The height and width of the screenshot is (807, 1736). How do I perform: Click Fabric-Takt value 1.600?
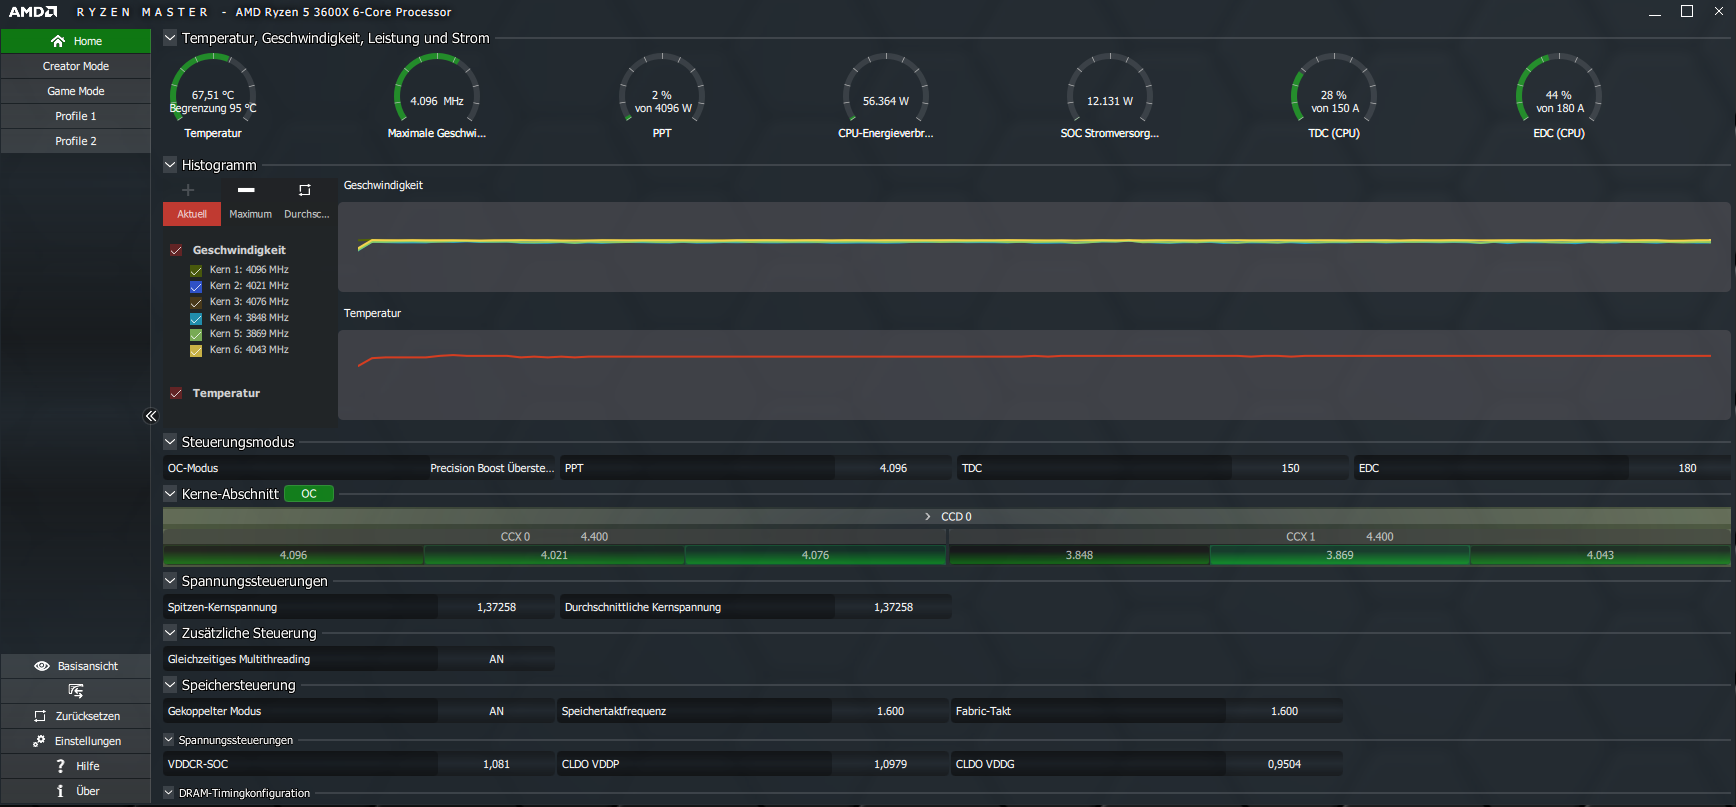tap(1284, 711)
